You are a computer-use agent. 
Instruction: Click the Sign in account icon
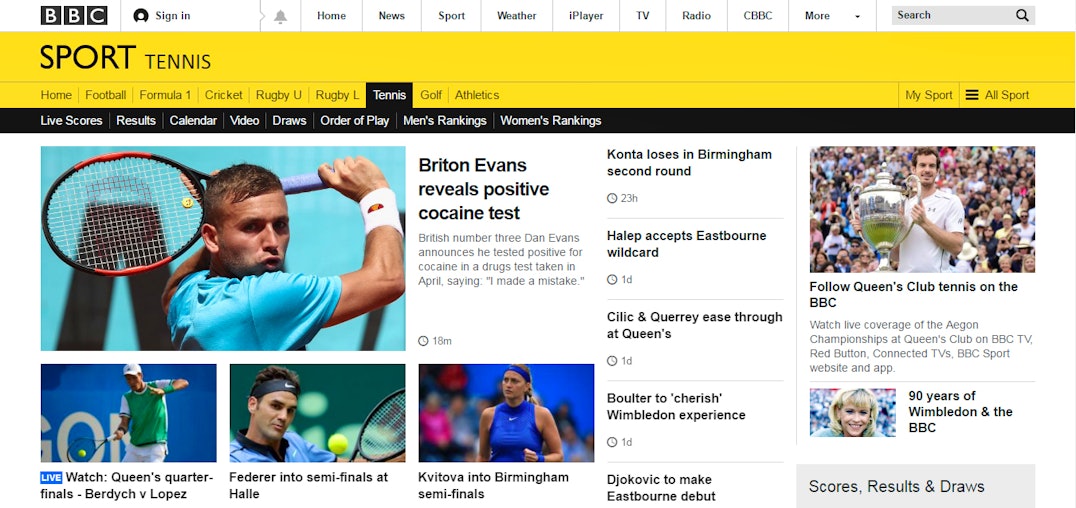click(x=141, y=16)
